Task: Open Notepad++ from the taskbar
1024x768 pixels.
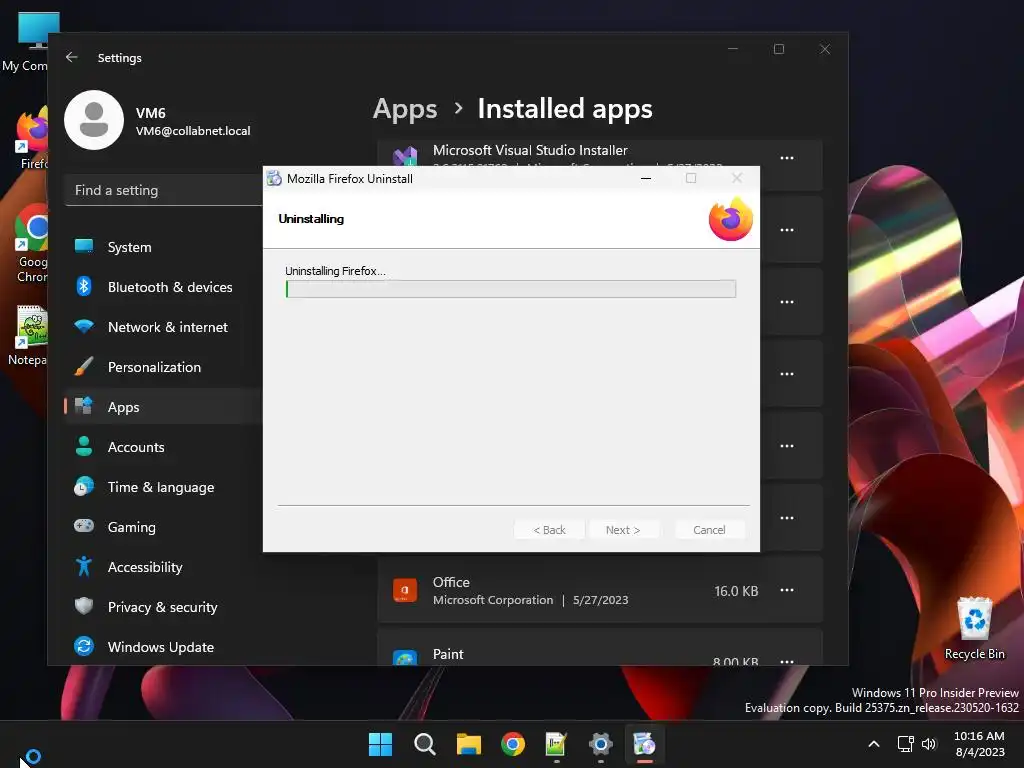Action: (x=556, y=744)
